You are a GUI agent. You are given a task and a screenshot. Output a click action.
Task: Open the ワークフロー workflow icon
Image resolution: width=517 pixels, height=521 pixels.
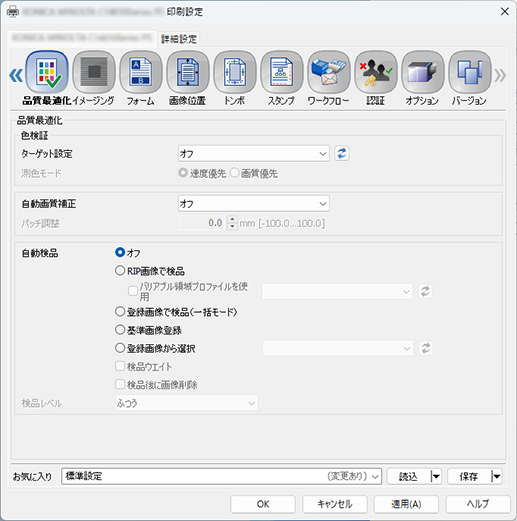pos(329,72)
